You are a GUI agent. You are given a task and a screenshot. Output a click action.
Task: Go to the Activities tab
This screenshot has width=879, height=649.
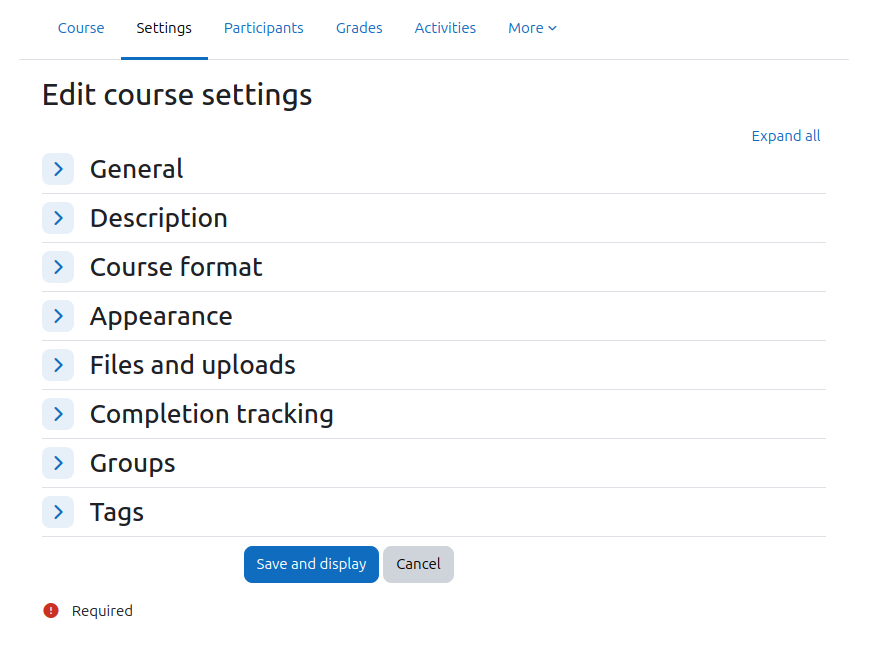(x=445, y=28)
